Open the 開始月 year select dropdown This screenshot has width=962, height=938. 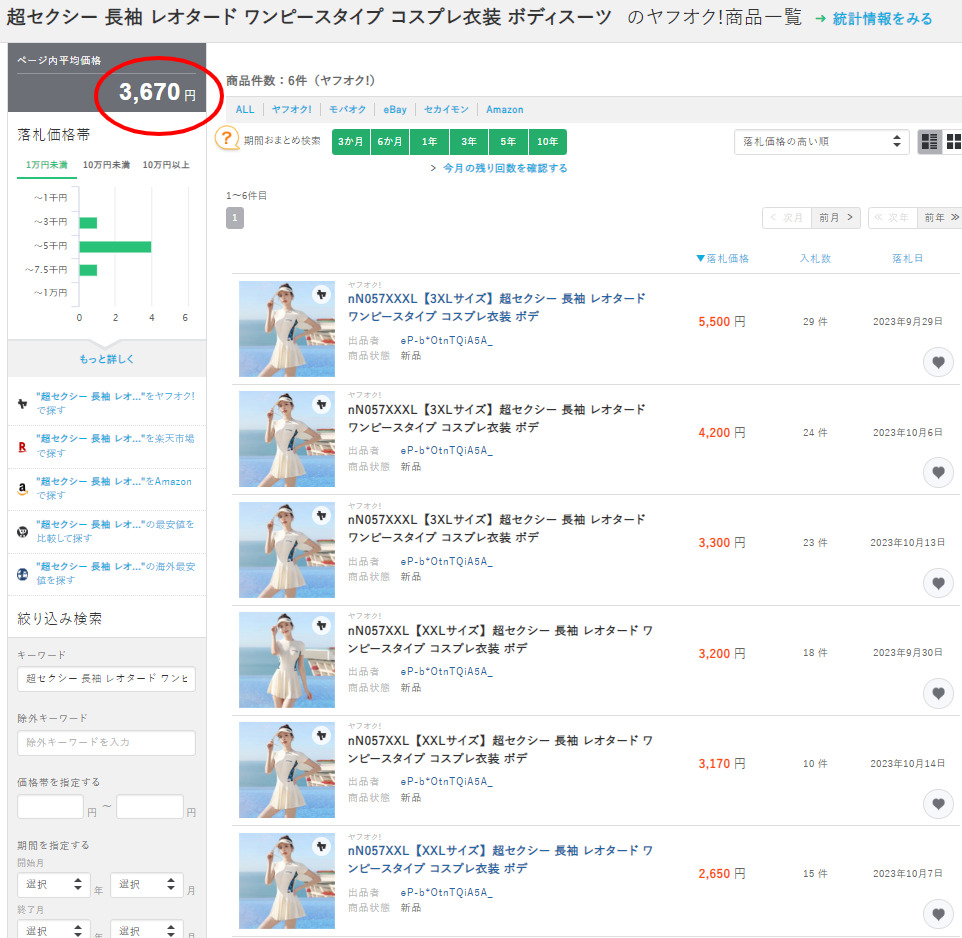click(53, 885)
